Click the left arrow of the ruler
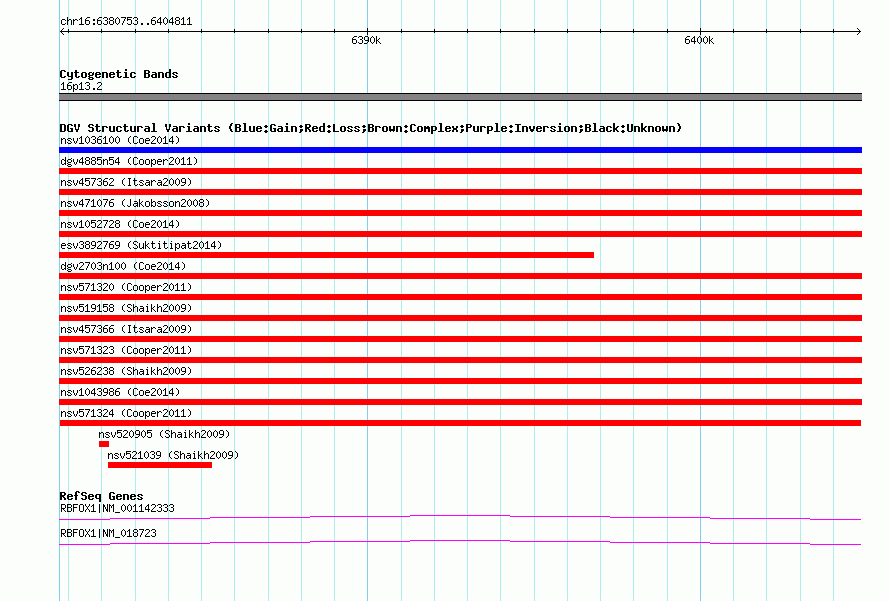 click(x=63, y=31)
